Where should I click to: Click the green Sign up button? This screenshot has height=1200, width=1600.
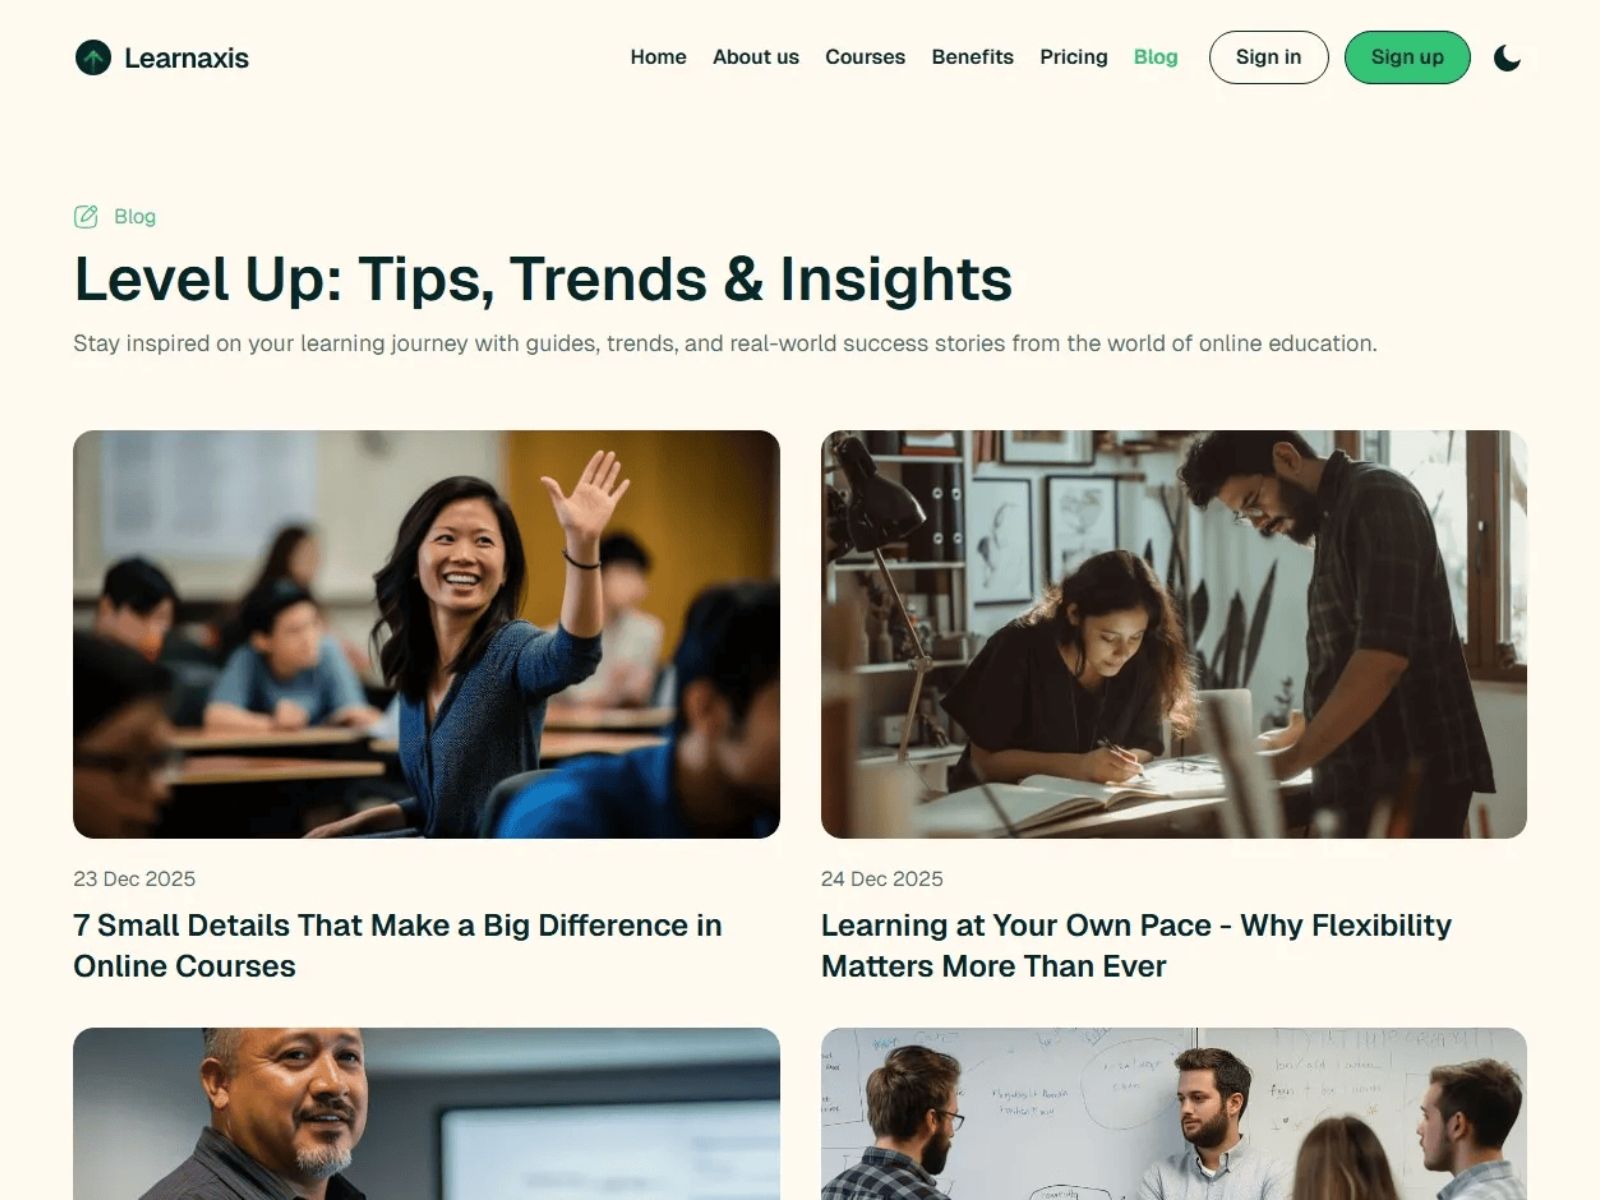1407,57
